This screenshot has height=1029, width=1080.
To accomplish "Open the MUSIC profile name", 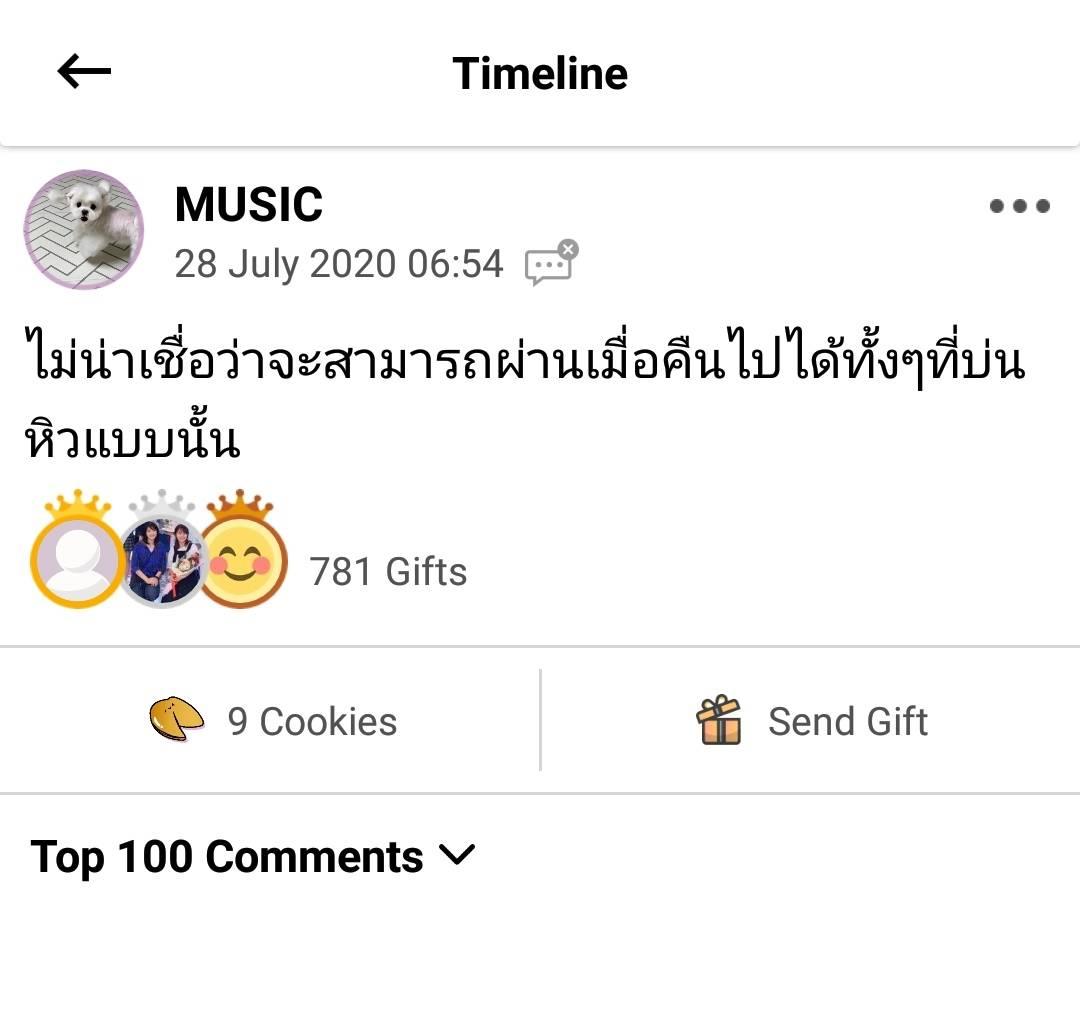I will (249, 205).
